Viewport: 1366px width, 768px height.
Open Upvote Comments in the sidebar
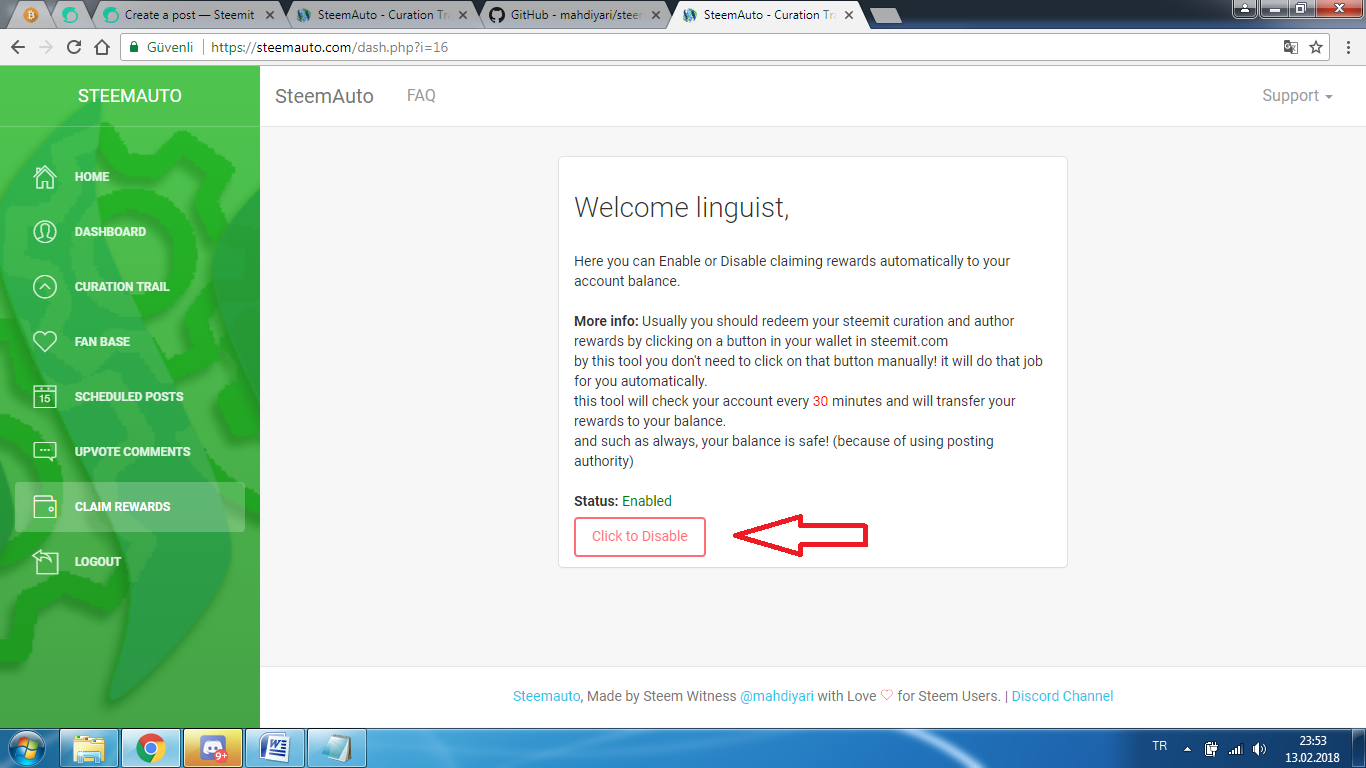tap(130, 452)
